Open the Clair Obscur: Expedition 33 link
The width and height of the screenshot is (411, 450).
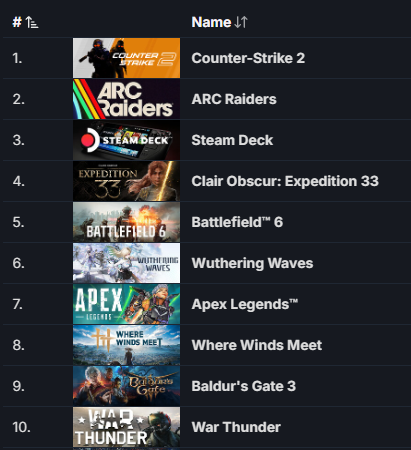285,181
